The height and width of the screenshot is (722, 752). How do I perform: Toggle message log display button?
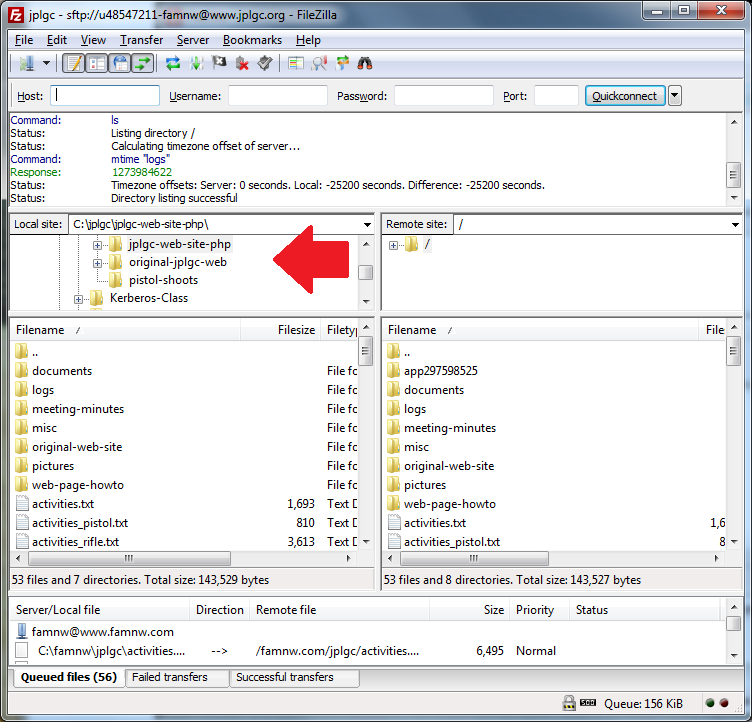[73, 64]
